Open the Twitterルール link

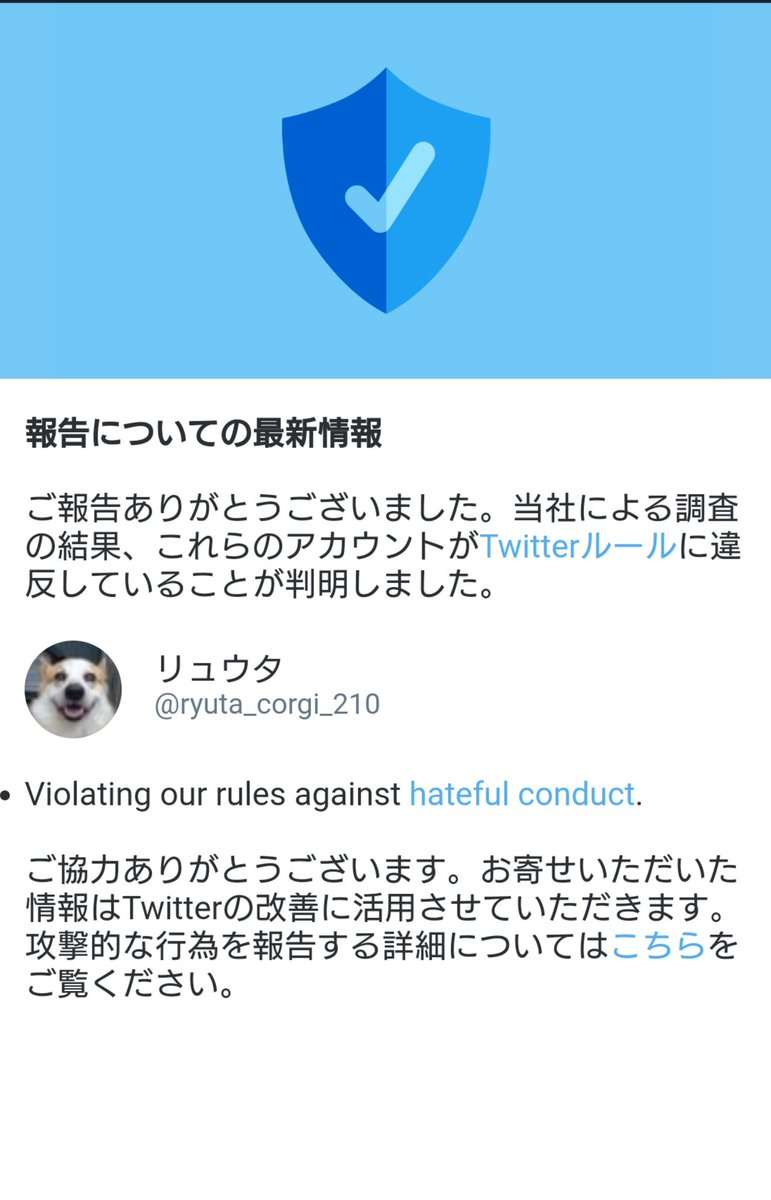[579, 547]
